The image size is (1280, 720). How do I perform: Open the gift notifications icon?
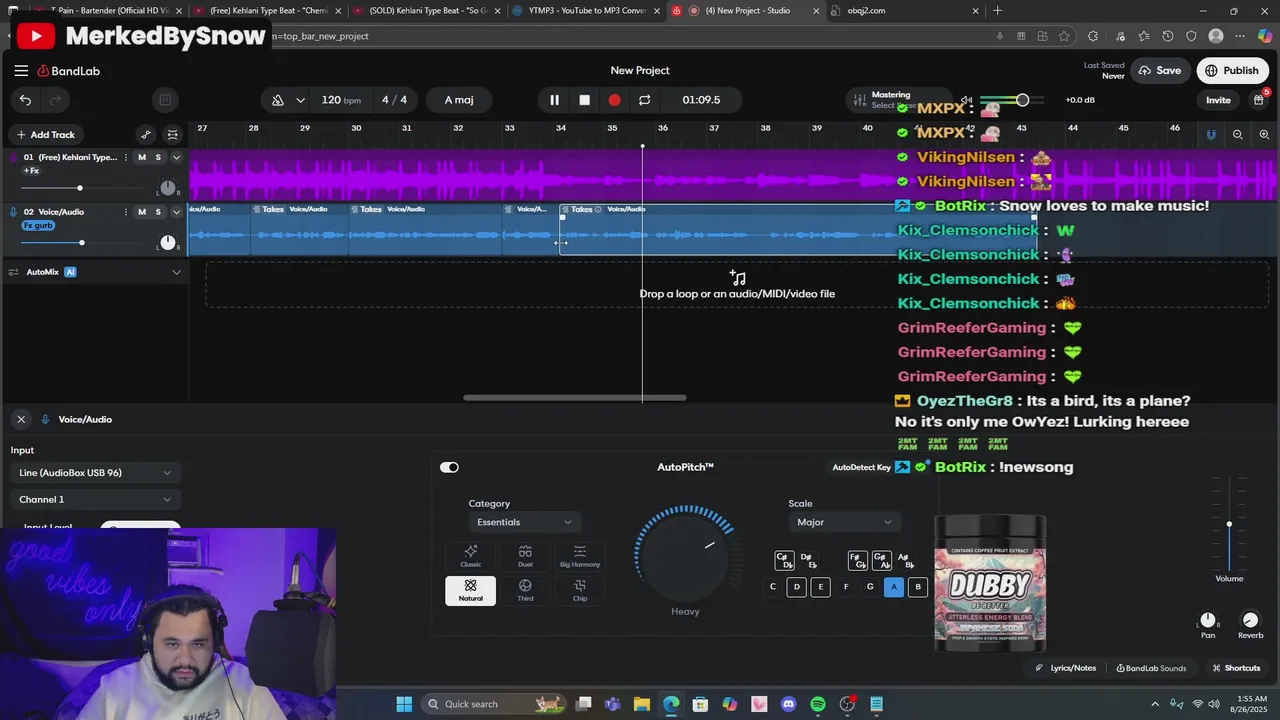pos(1259,99)
